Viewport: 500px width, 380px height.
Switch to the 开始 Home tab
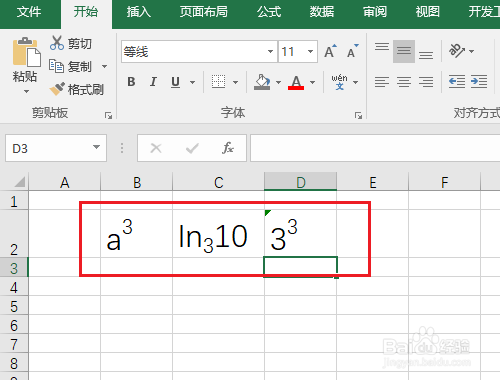pyautogui.click(x=86, y=12)
